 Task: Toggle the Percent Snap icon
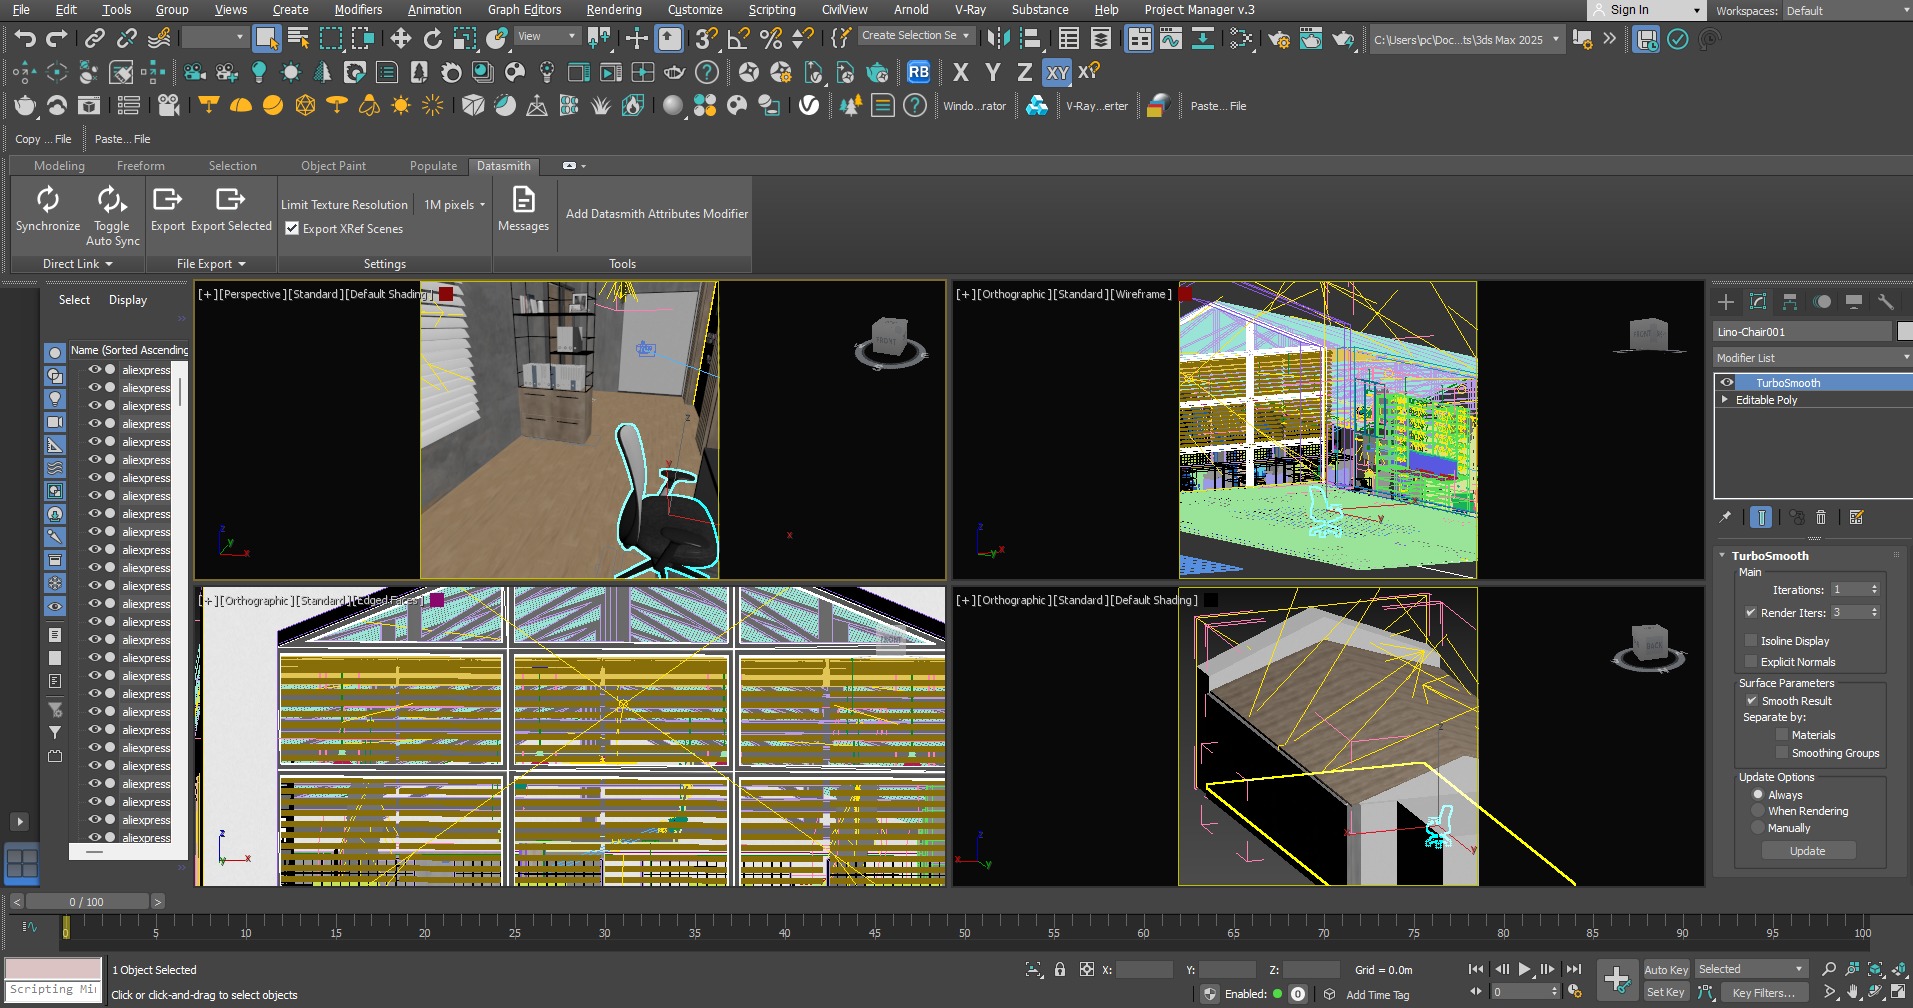point(770,39)
